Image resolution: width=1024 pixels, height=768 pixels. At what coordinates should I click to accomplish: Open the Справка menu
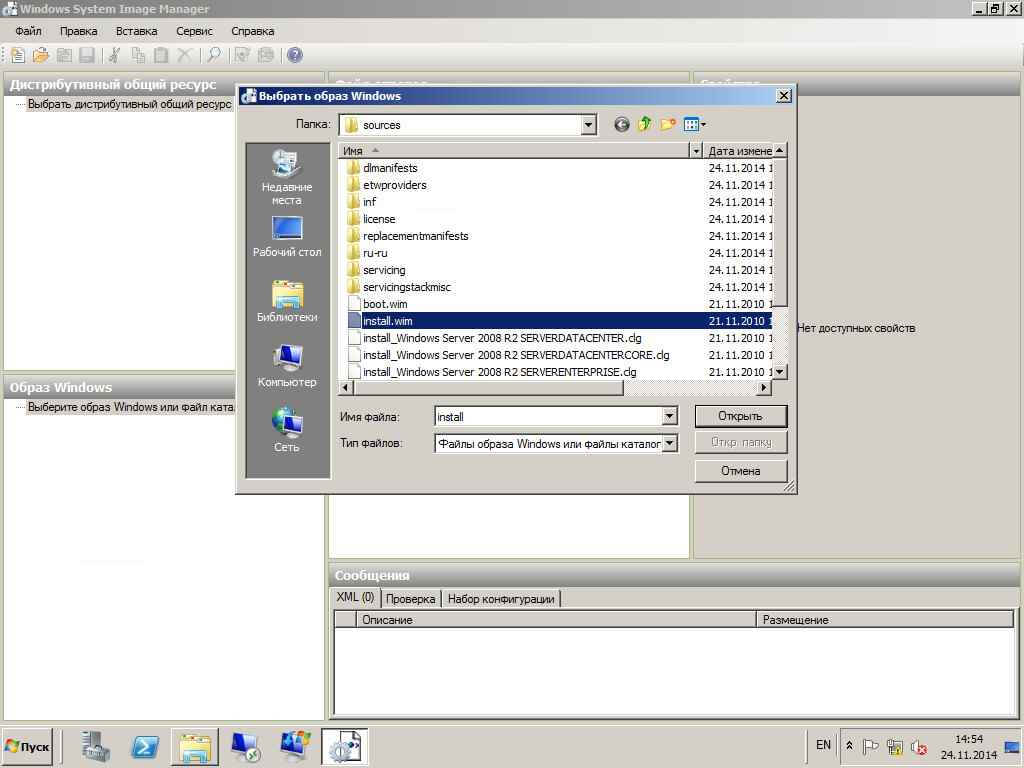[252, 31]
